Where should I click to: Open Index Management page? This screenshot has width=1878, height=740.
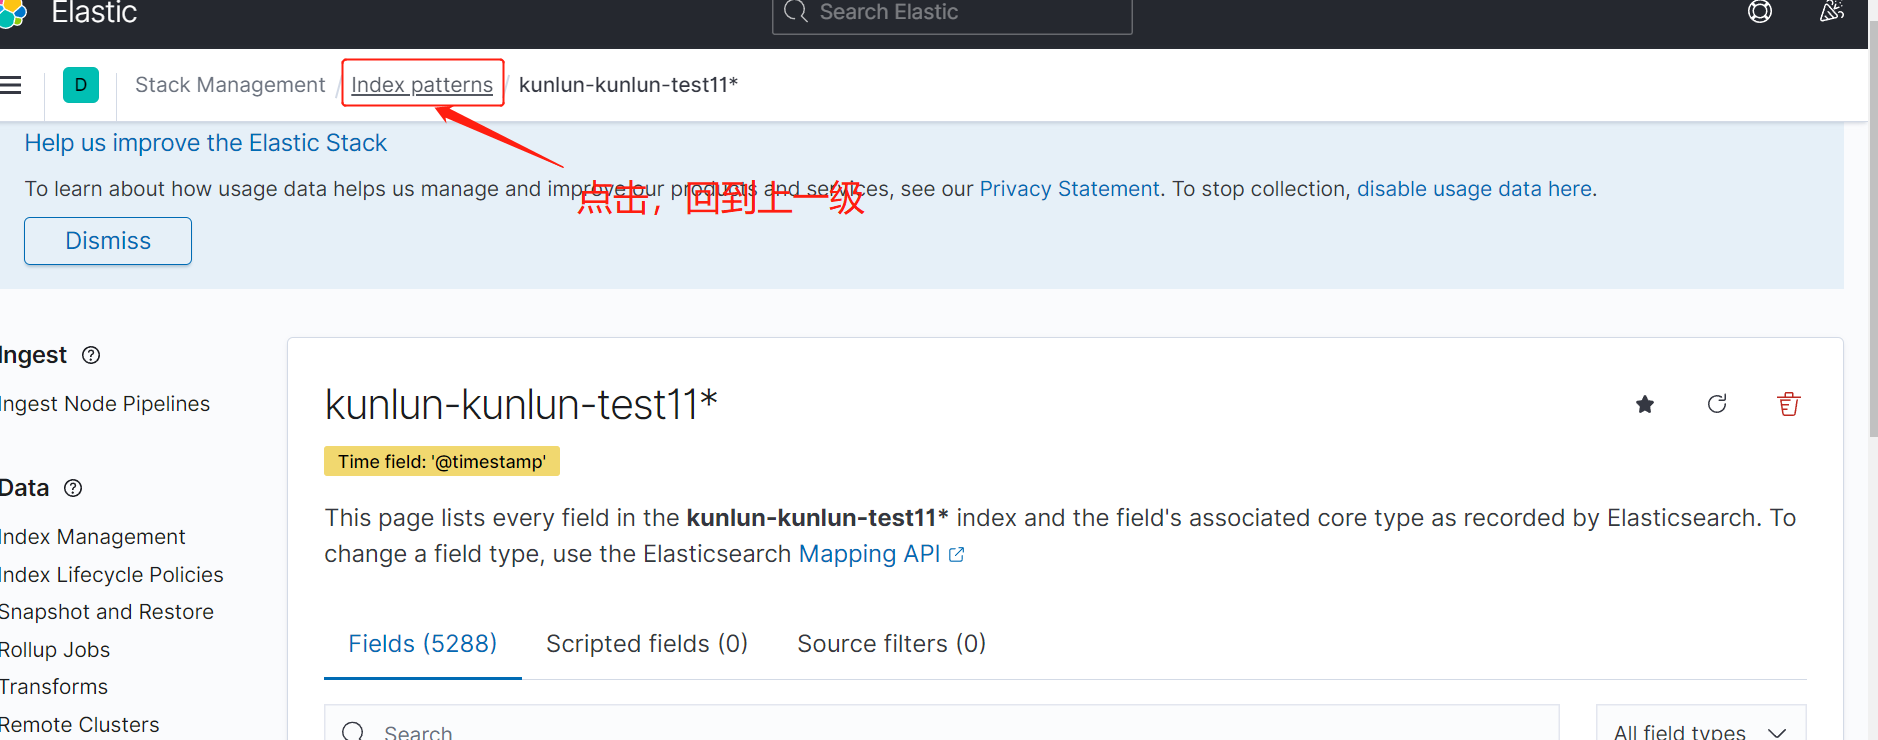(x=93, y=537)
